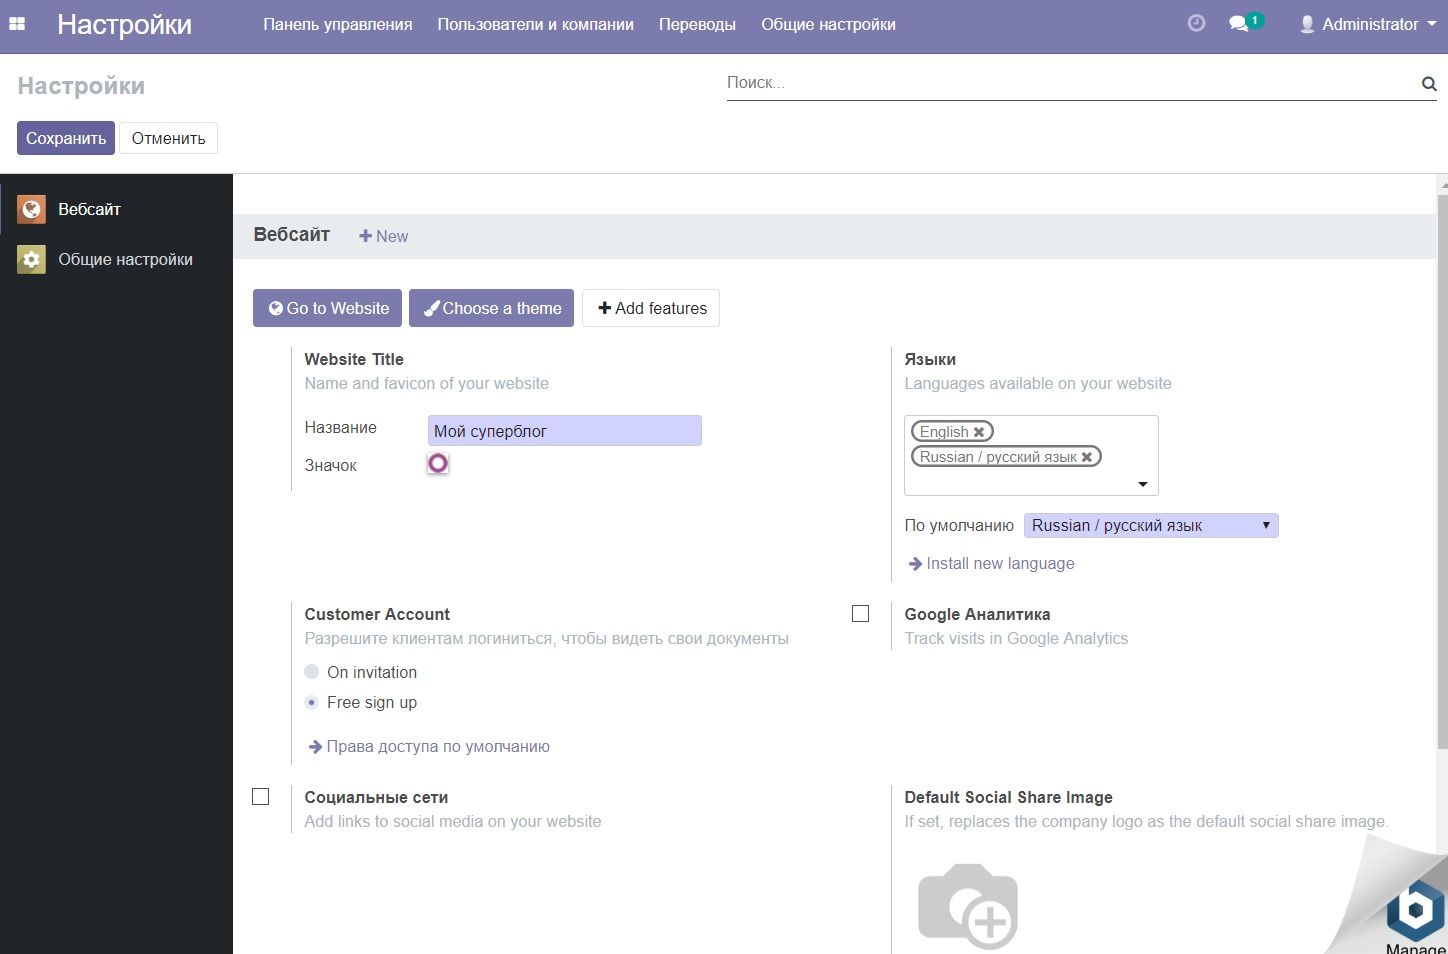Click the search magnifier icon
This screenshot has height=954, width=1448.
tap(1428, 83)
